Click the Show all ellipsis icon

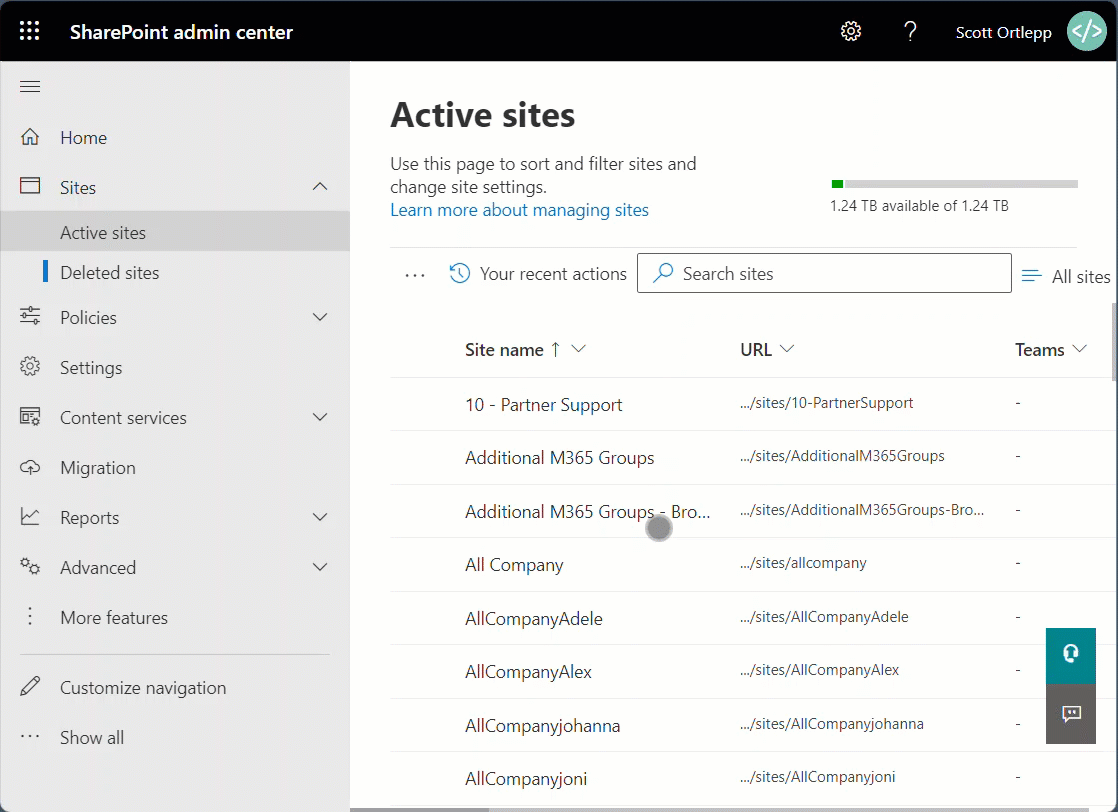point(30,736)
